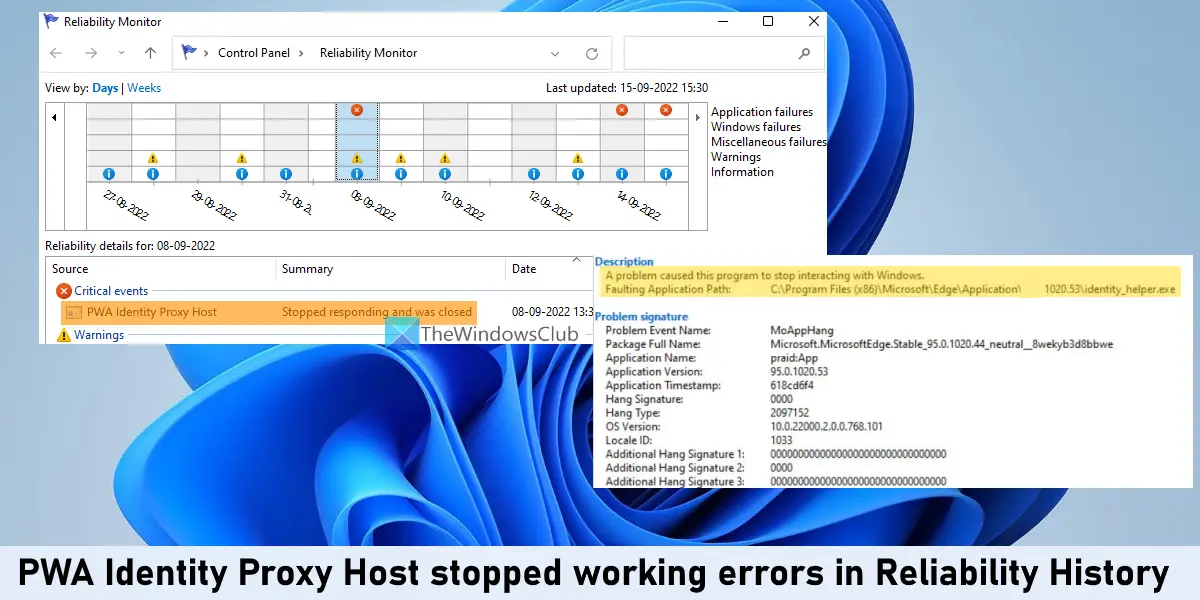
Task: Click the information icon above 12-09-2022
Action: pyautogui.click(x=534, y=174)
